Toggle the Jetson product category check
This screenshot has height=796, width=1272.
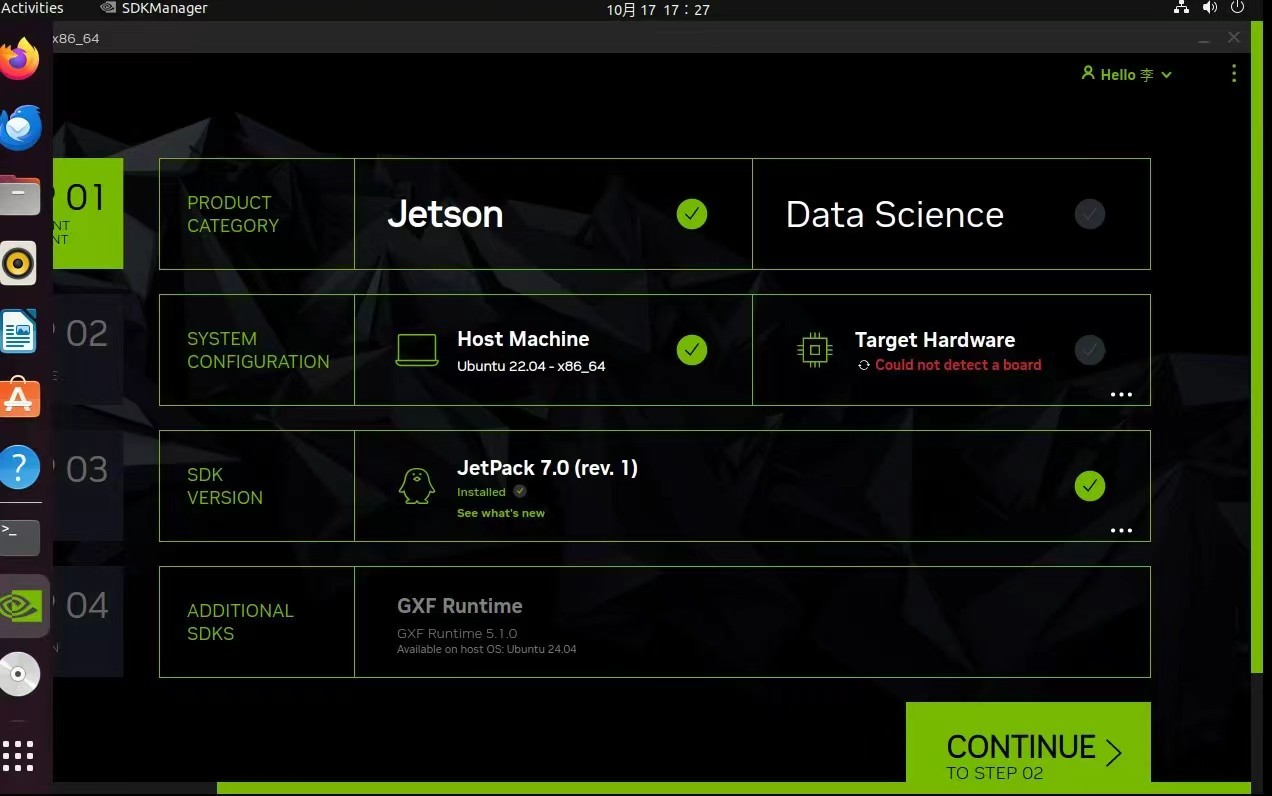click(692, 214)
